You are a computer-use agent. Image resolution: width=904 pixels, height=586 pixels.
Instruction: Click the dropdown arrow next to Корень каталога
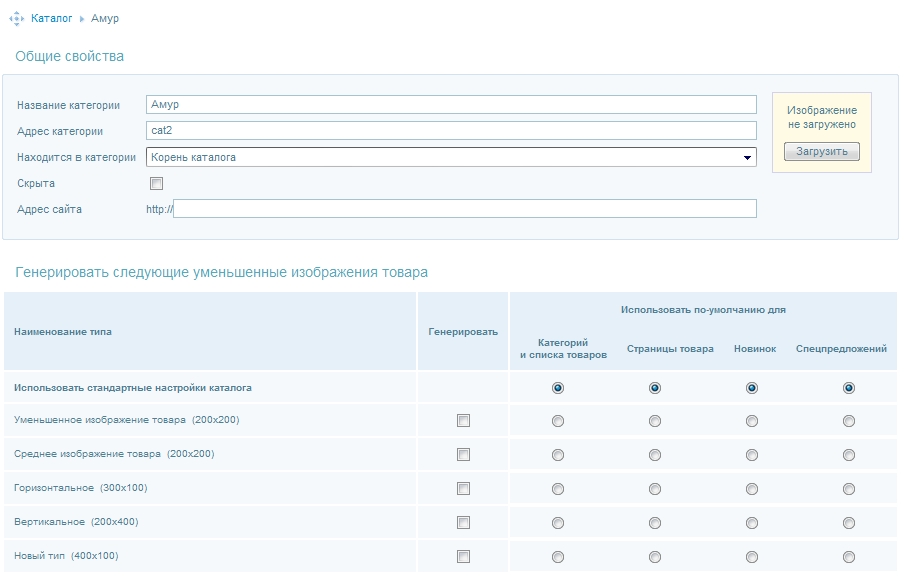pyautogui.click(x=746, y=158)
